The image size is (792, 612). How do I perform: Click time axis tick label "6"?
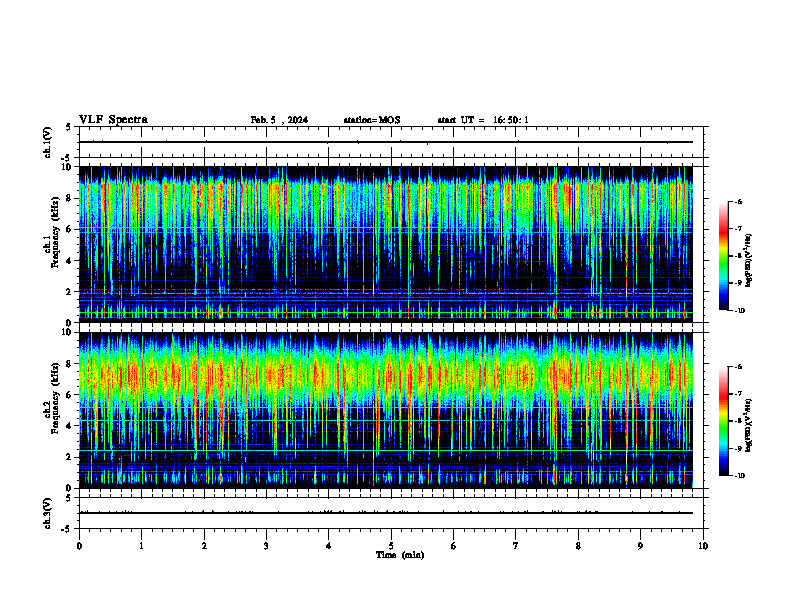(454, 546)
